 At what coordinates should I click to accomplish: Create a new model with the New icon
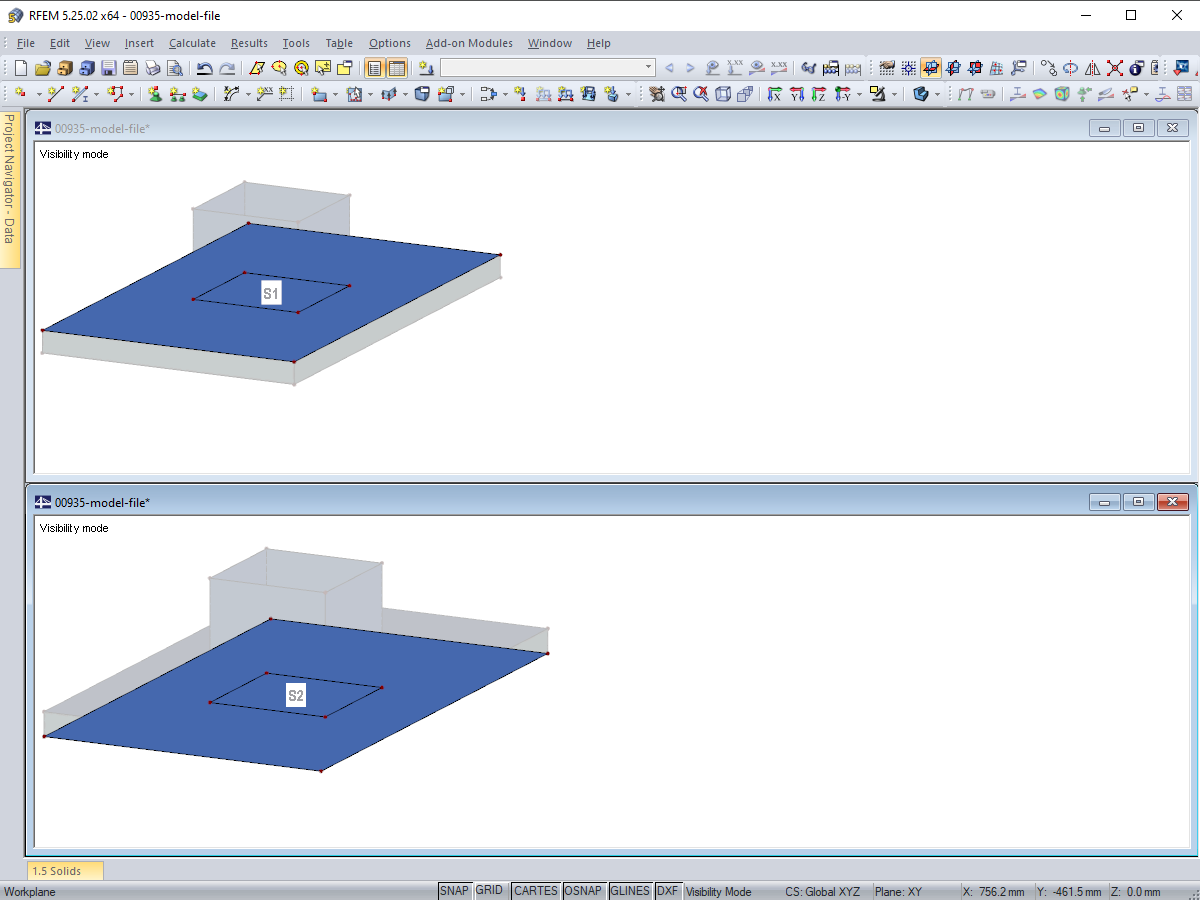click(x=21, y=68)
